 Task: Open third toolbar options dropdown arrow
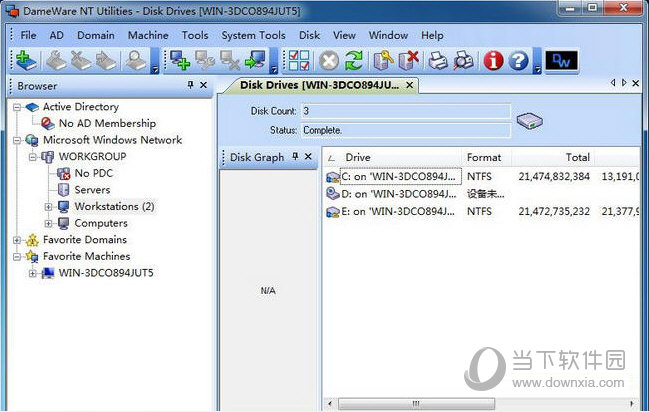click(x=537, y=69)
